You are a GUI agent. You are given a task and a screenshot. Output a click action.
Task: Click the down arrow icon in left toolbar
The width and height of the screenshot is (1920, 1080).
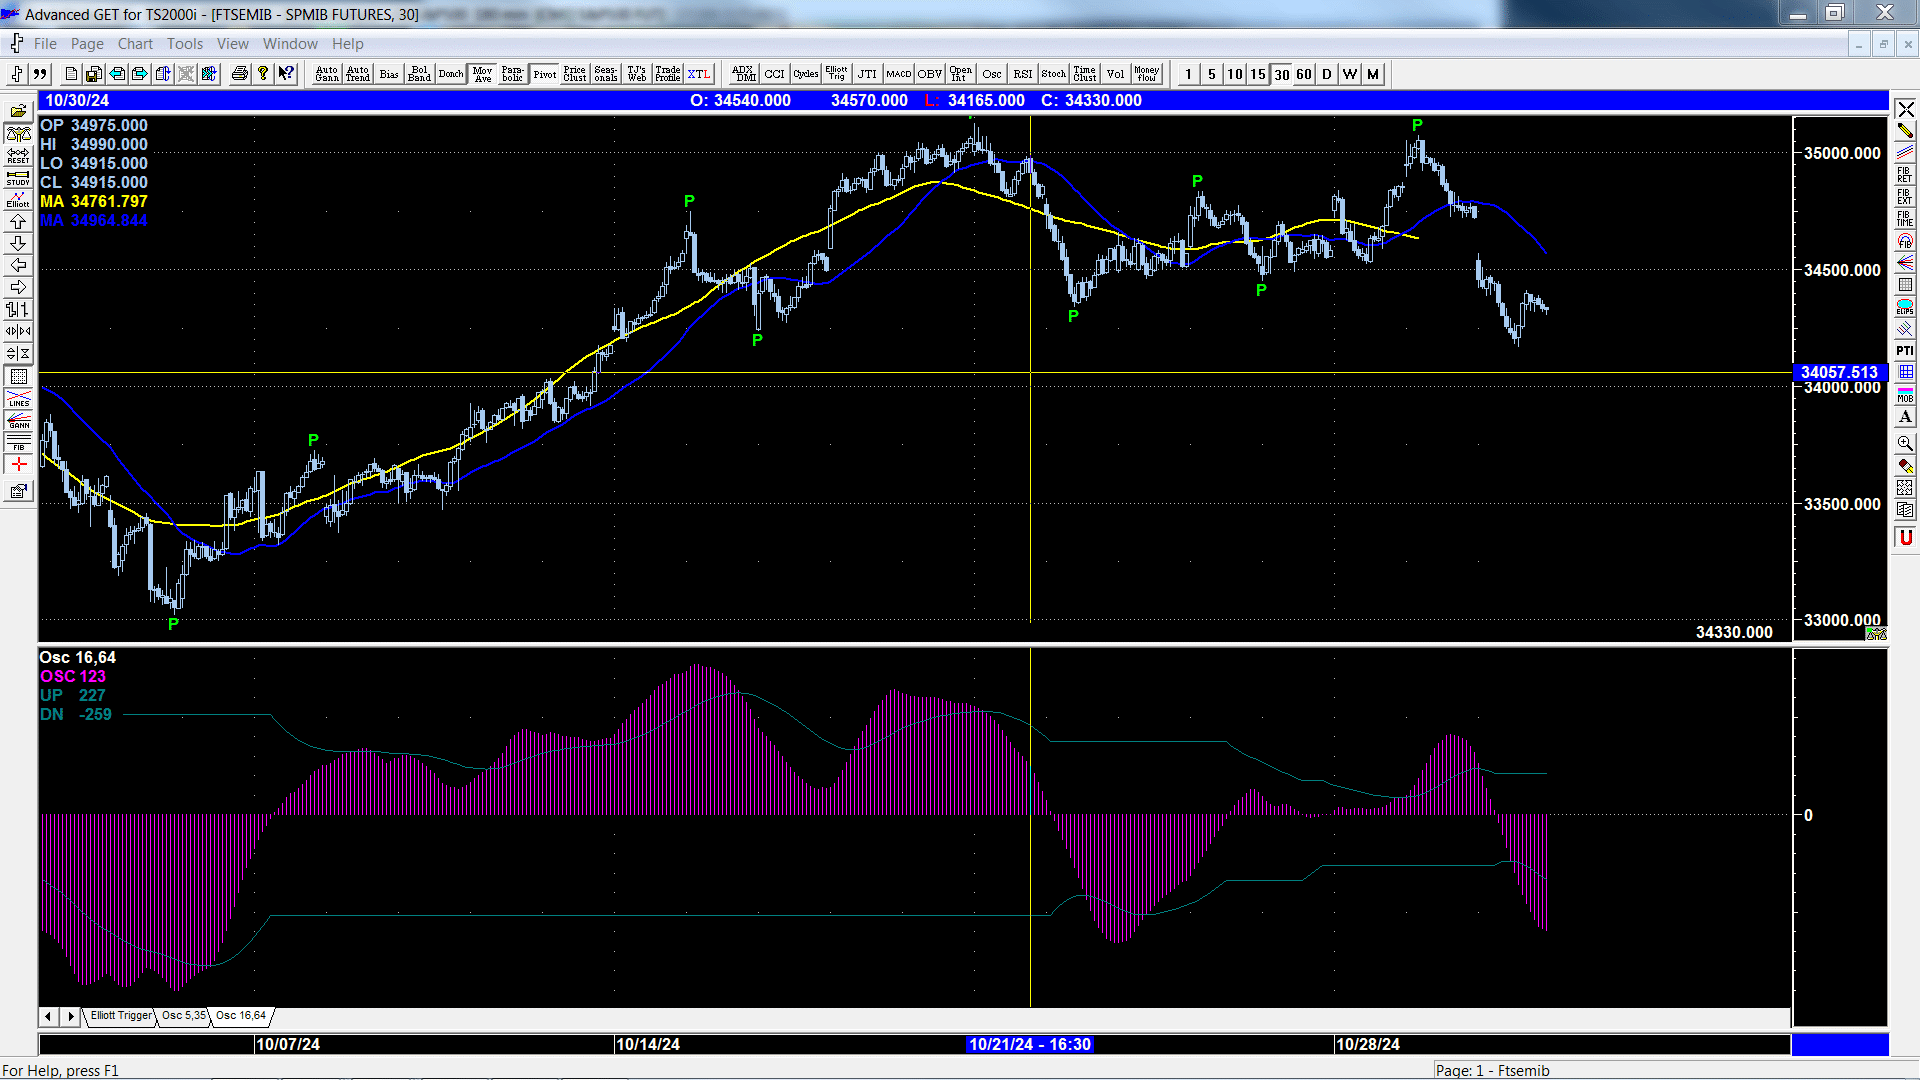coord(18,244)
